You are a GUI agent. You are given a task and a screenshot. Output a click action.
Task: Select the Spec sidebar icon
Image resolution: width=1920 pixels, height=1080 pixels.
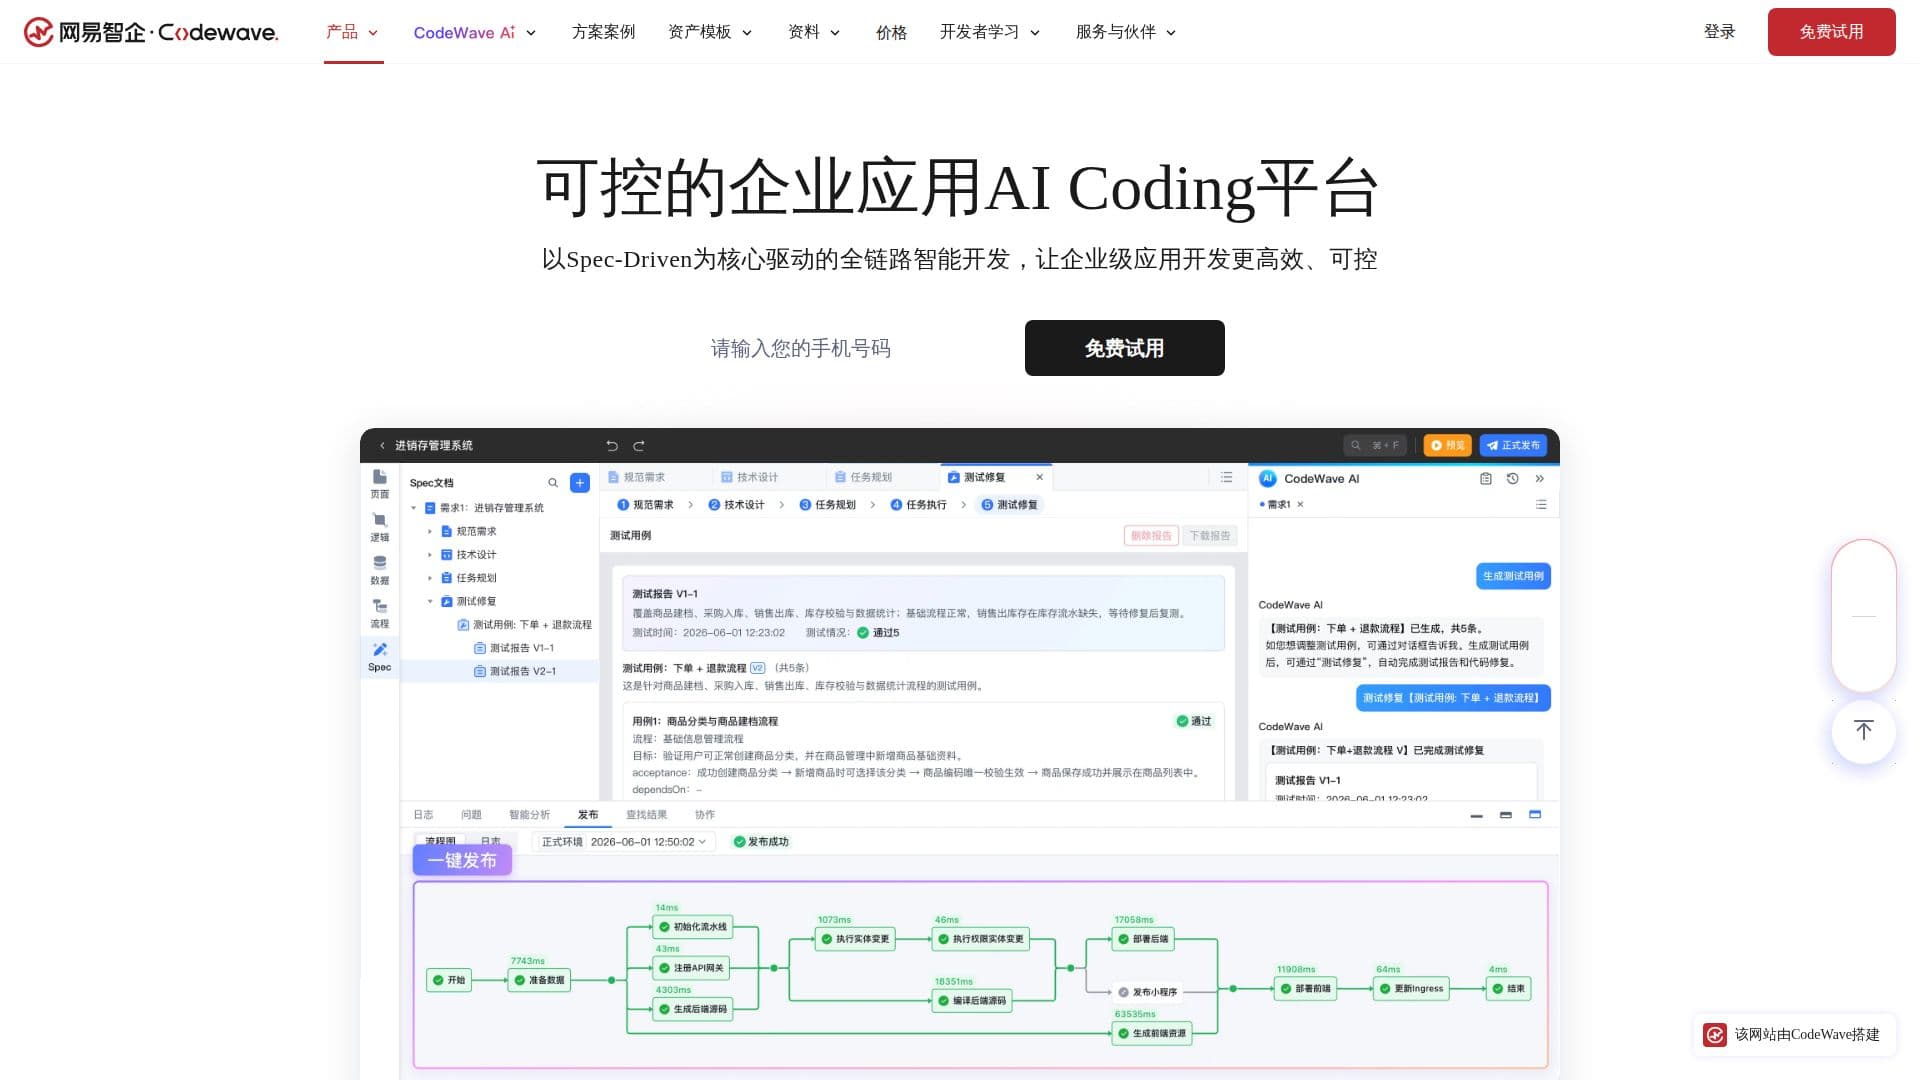point(380,657)
